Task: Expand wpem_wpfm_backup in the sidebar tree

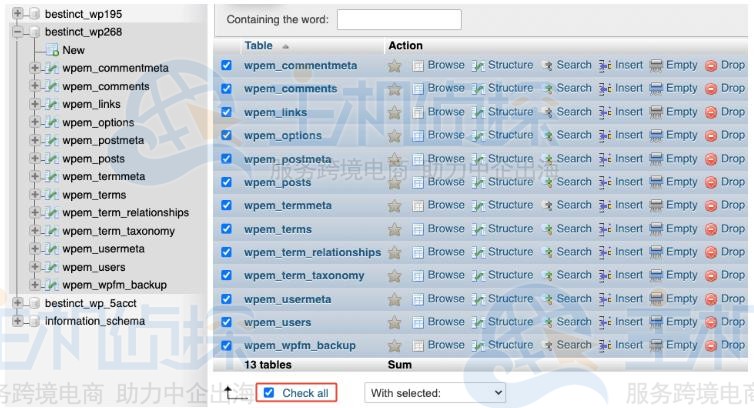Action: 35,285
